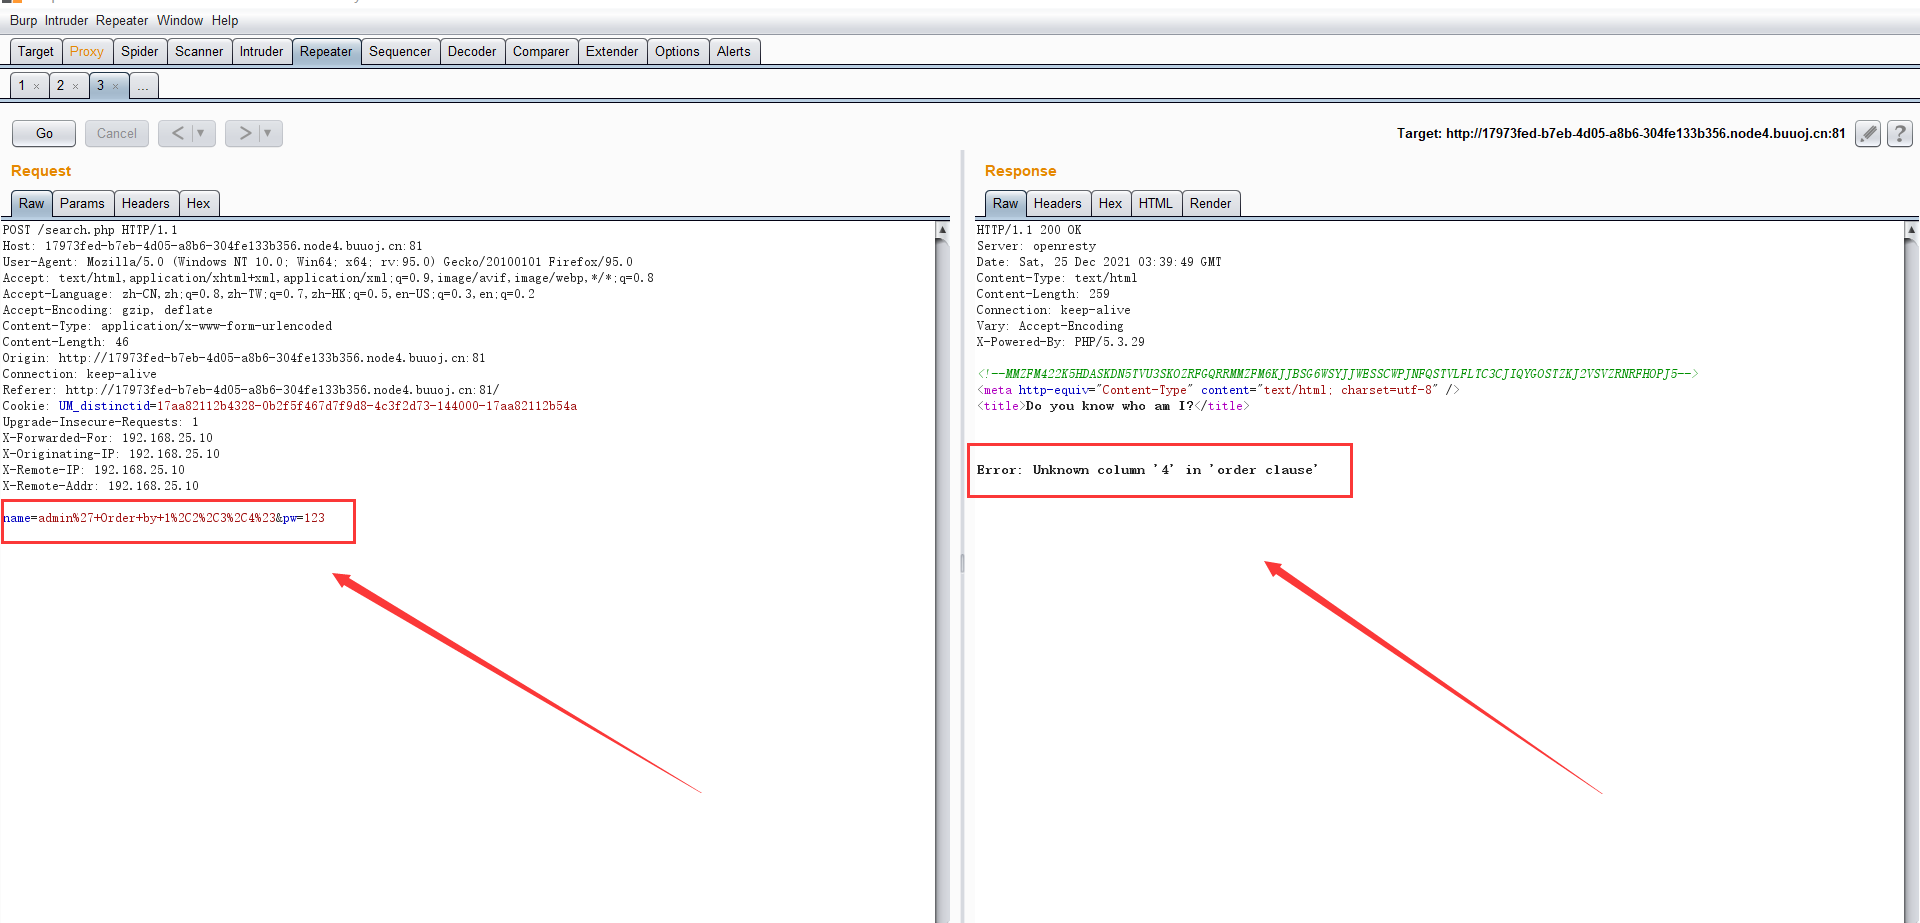The image size is (1920, 923).
Task: Click the Target URL label text
Action: click(1621, 133)
